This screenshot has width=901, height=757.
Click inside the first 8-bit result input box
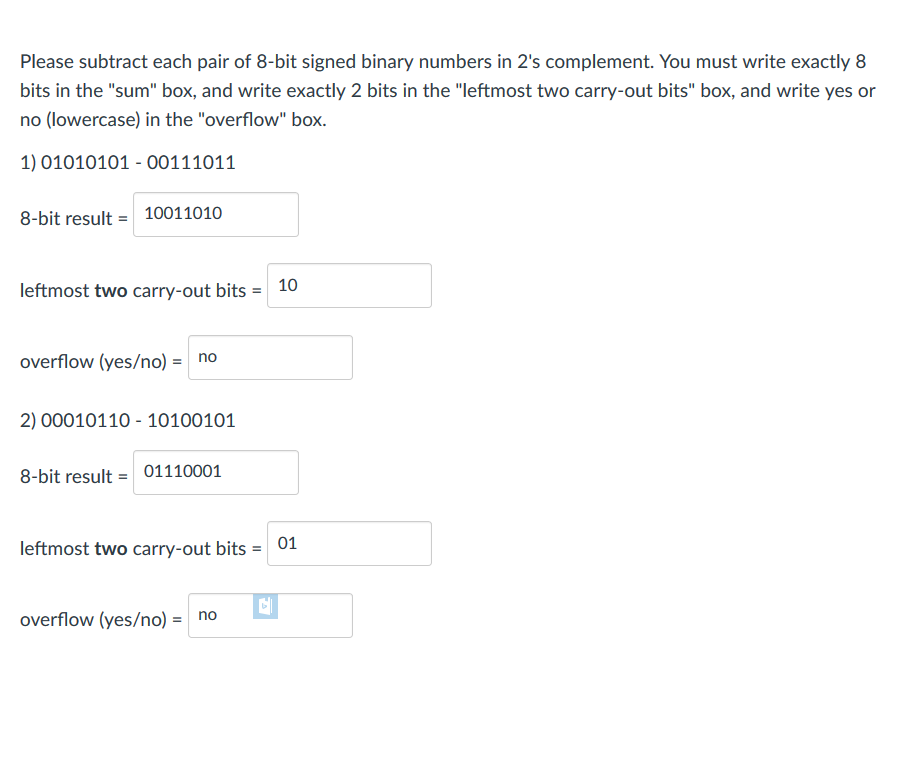(216, 214)
